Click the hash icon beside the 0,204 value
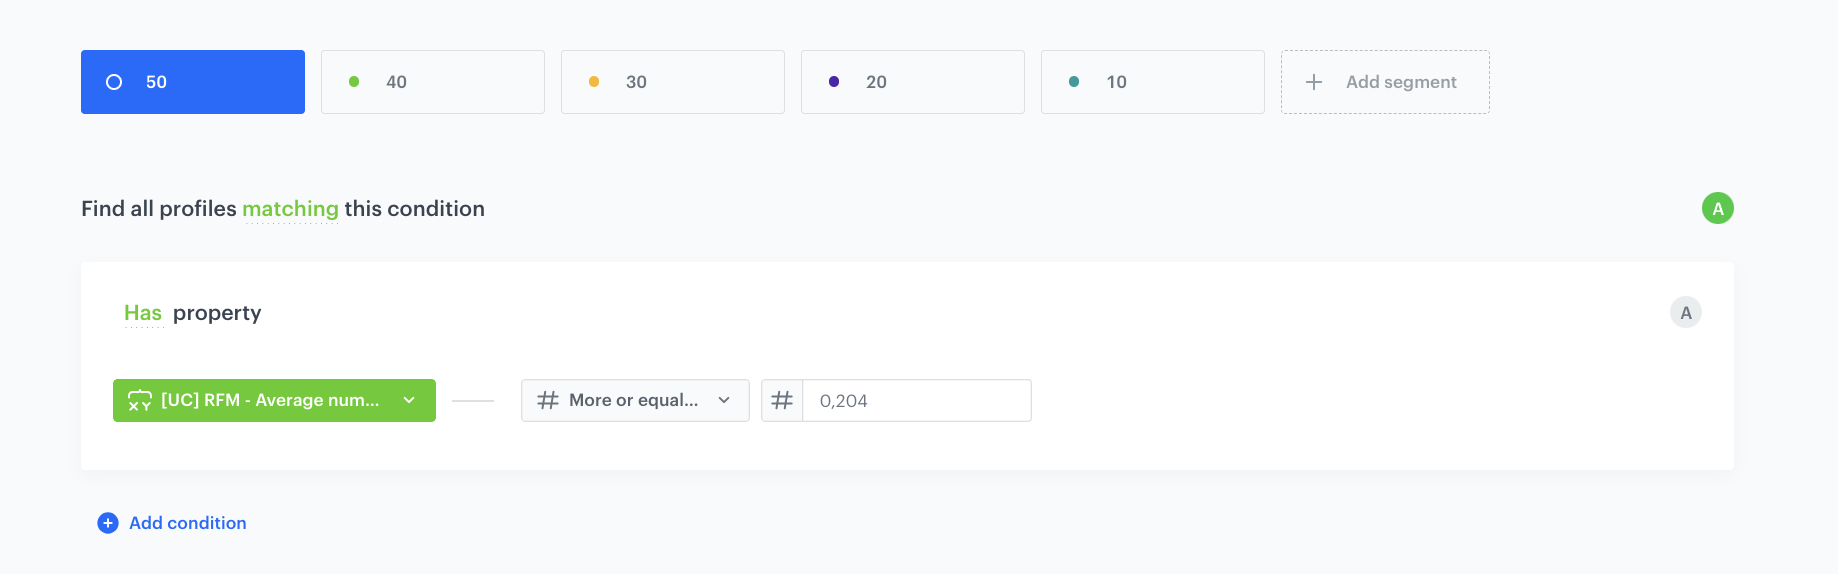 (782, 401)
